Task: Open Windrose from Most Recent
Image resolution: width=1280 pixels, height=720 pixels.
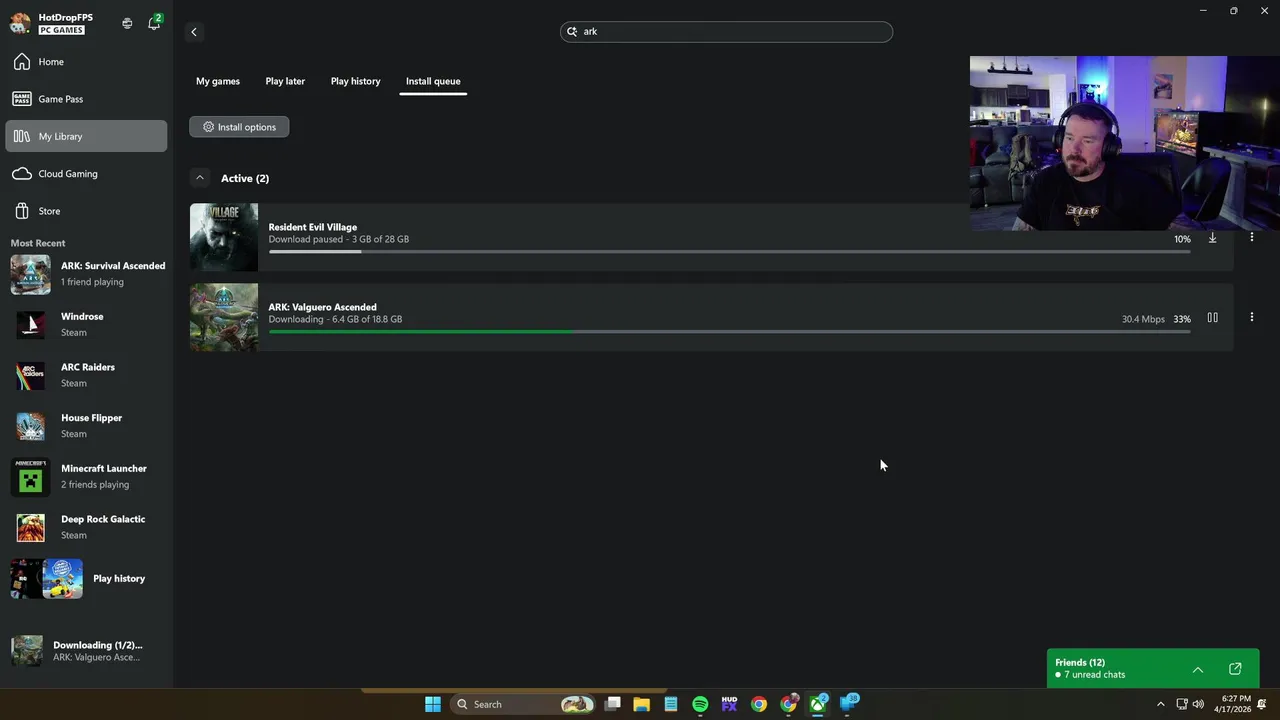Action: [88, 324]
